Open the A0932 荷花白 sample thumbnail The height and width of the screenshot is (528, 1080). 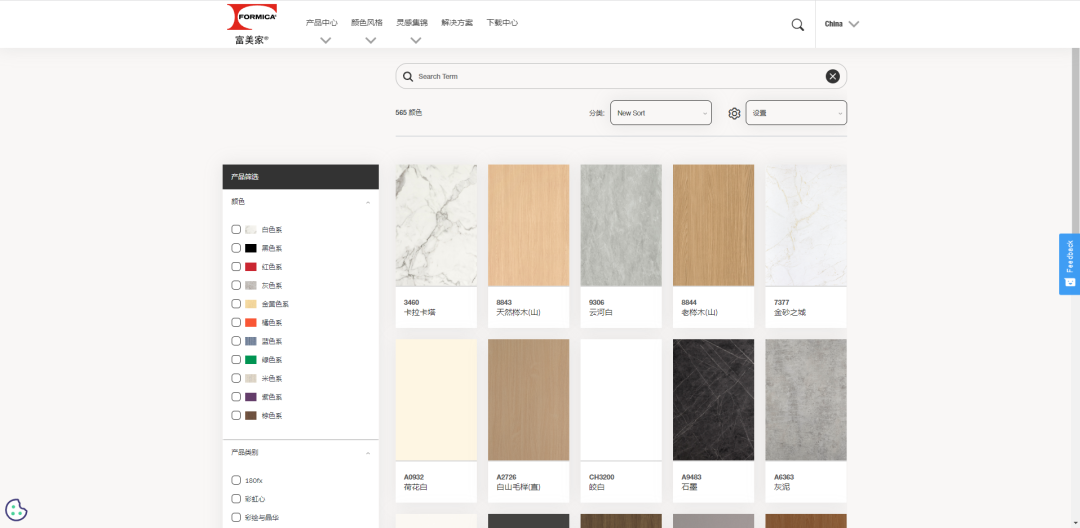(x=436, y=399)
